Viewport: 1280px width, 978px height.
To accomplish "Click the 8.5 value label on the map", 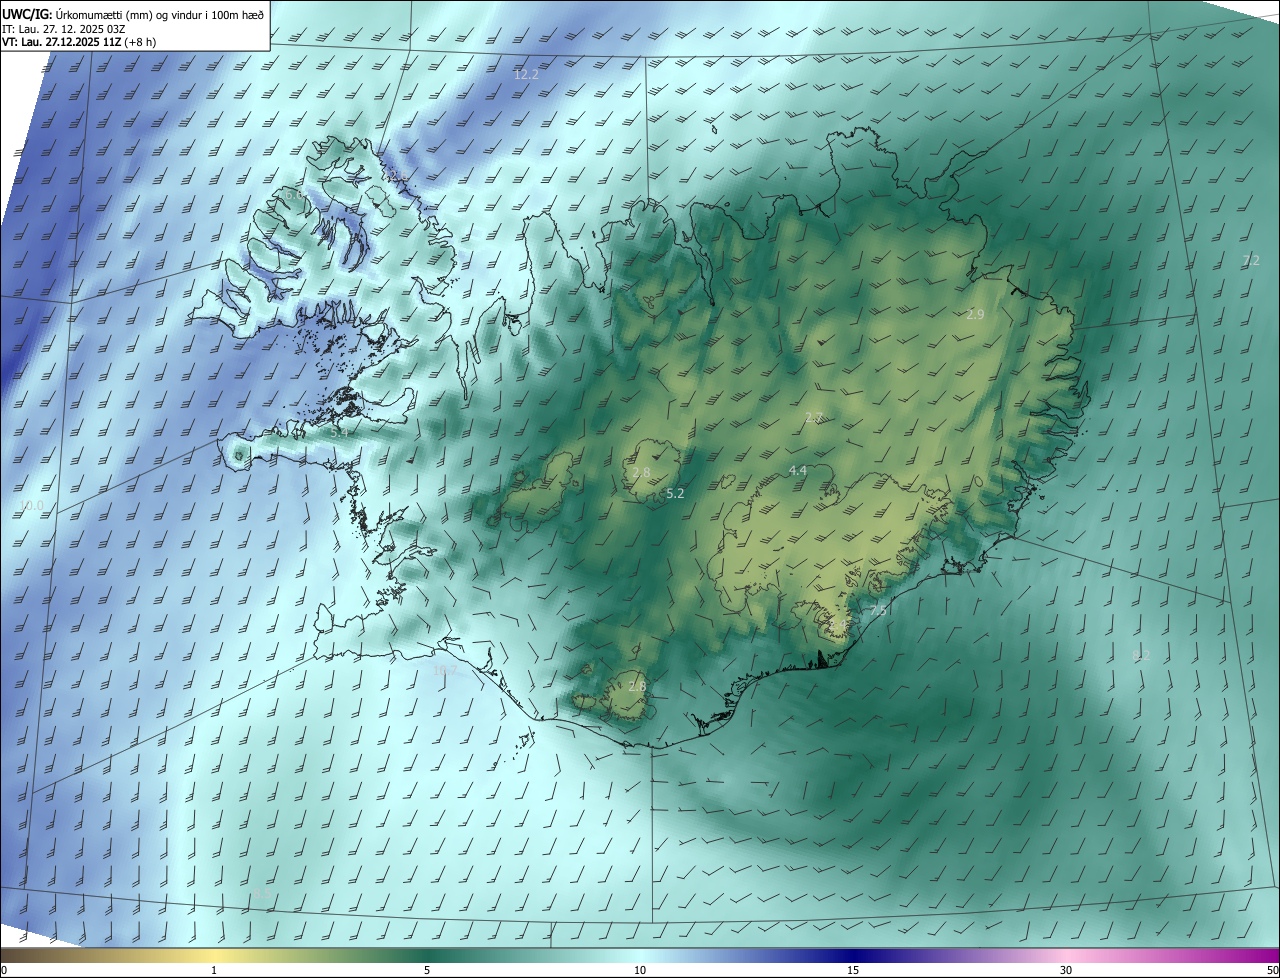I will pos(262,893).
